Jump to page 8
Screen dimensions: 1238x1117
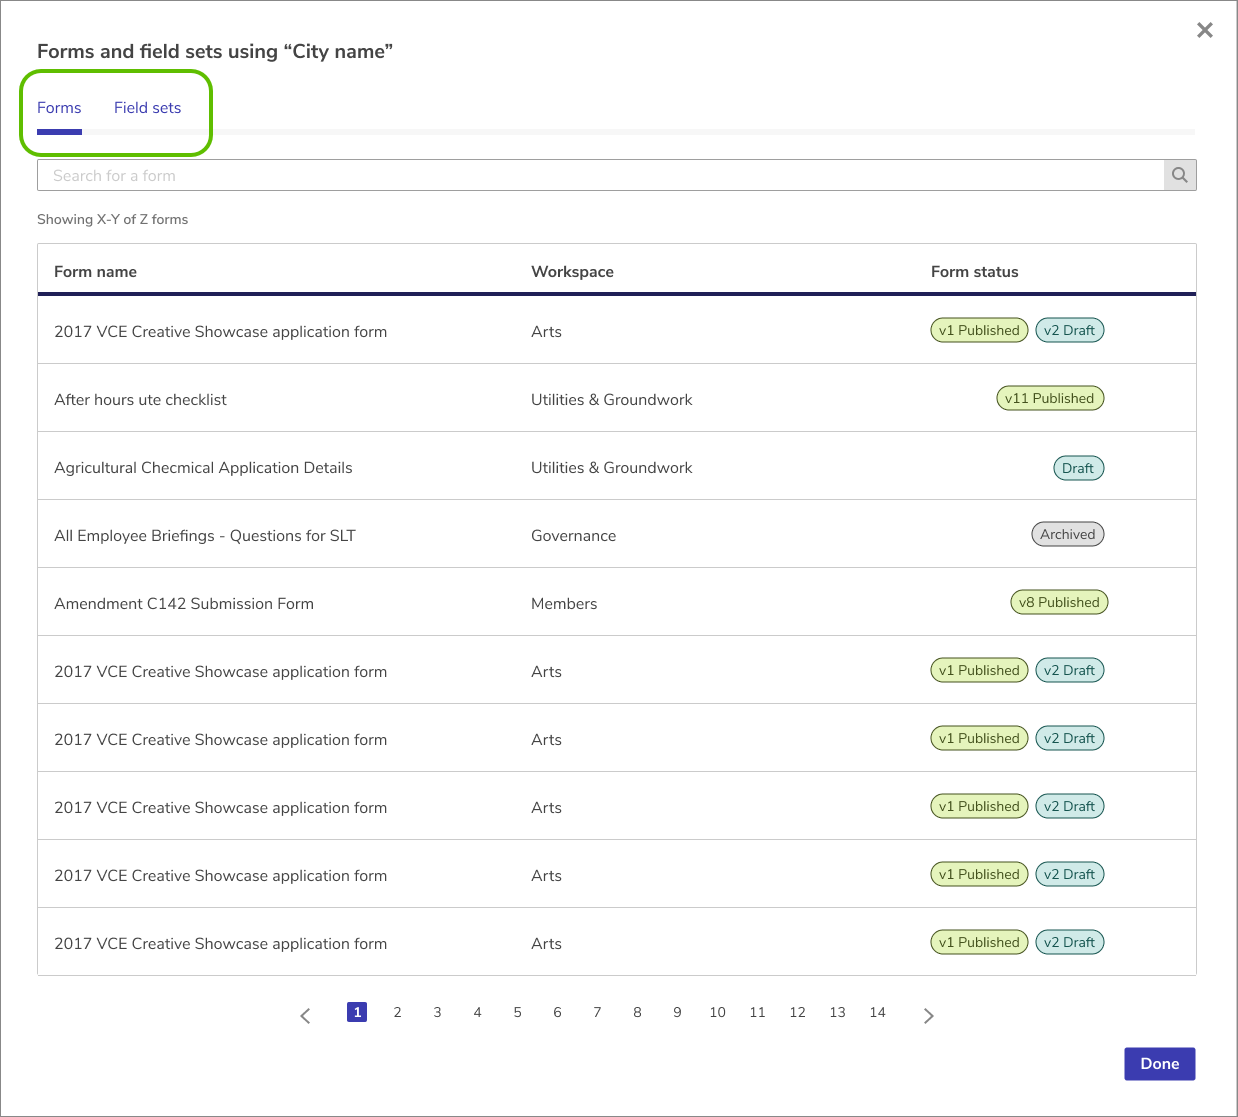coord(637,1012)
